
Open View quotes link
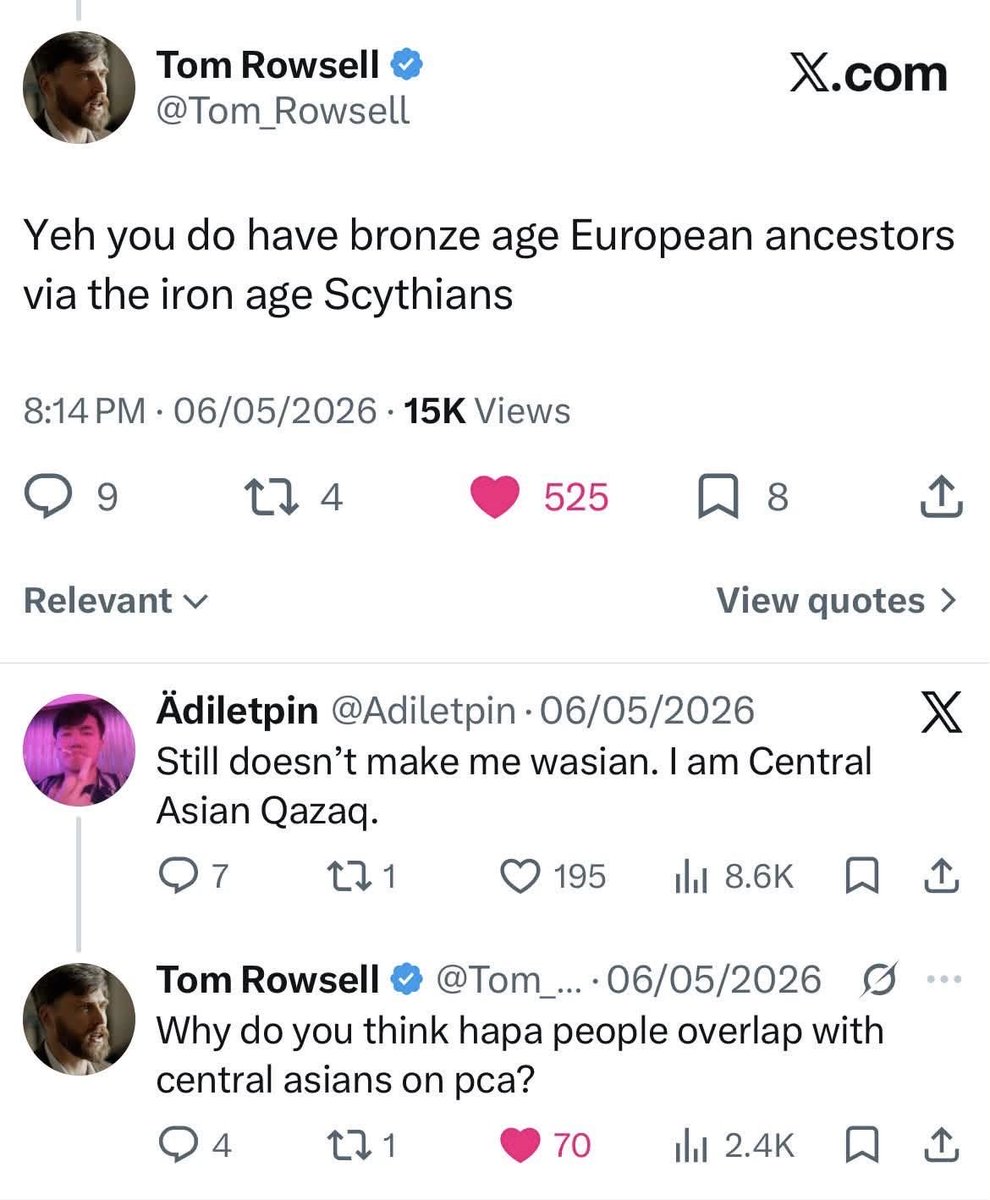pos(838,600)
